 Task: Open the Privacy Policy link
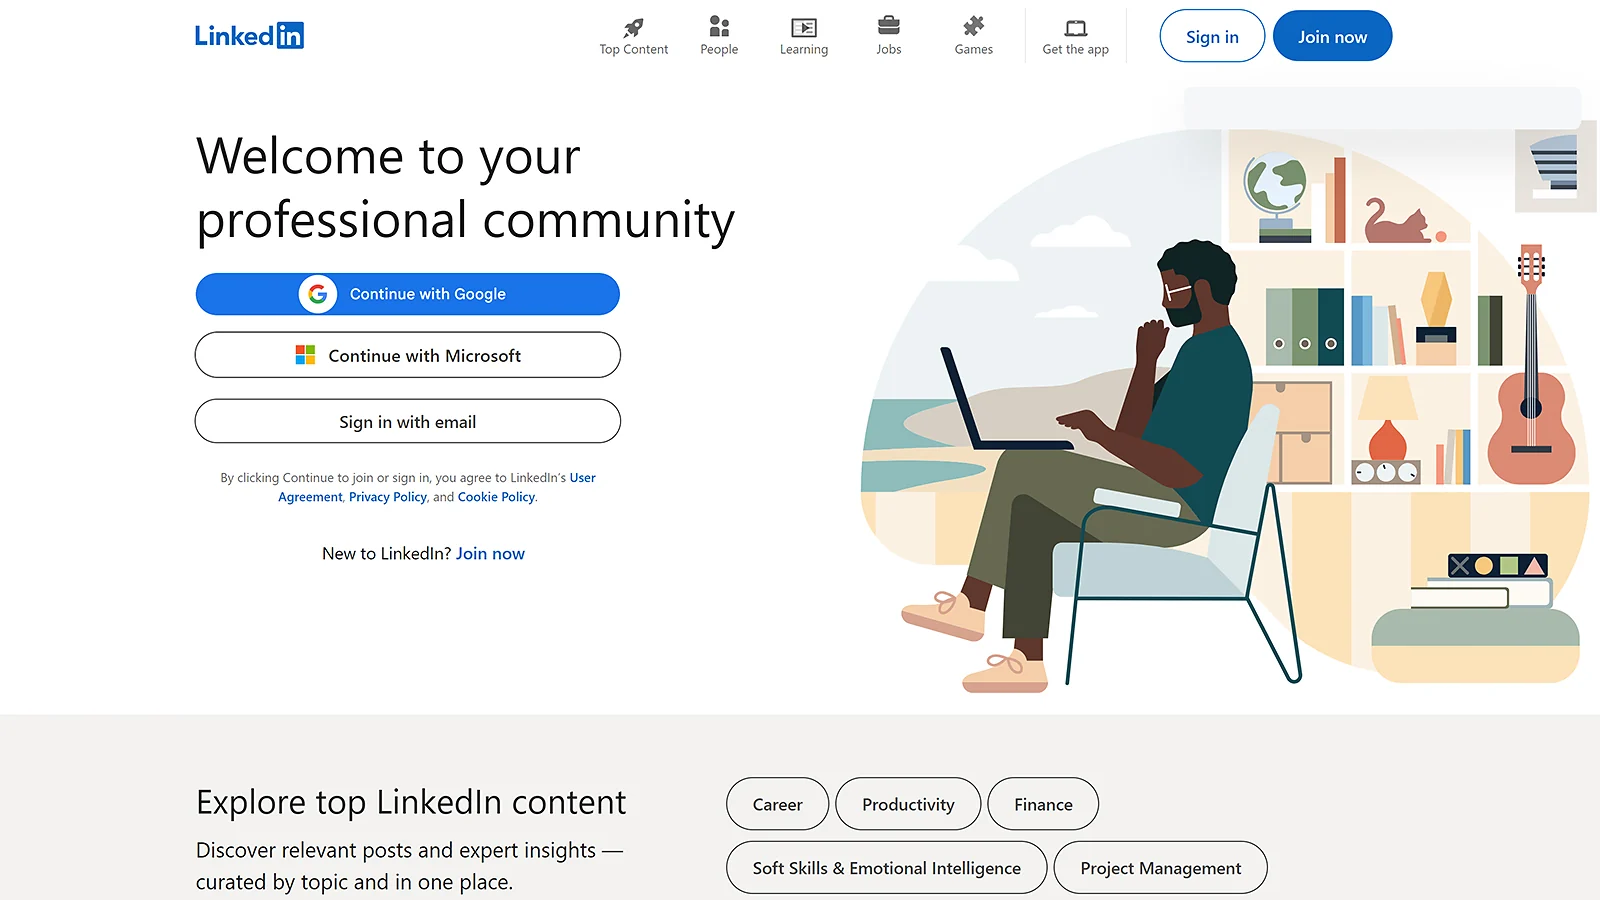click(x=388, y=497)
